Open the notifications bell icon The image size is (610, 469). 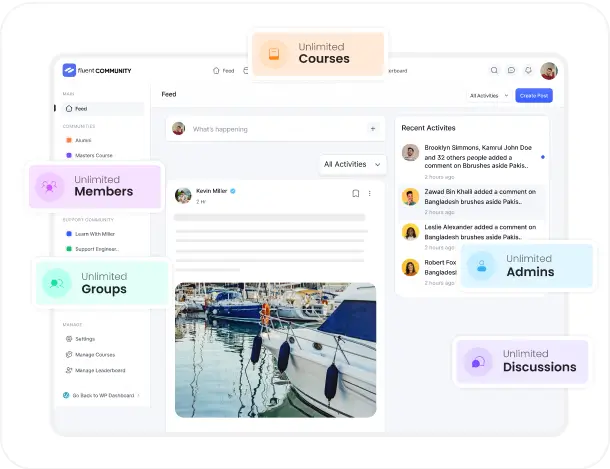[528, 70]
